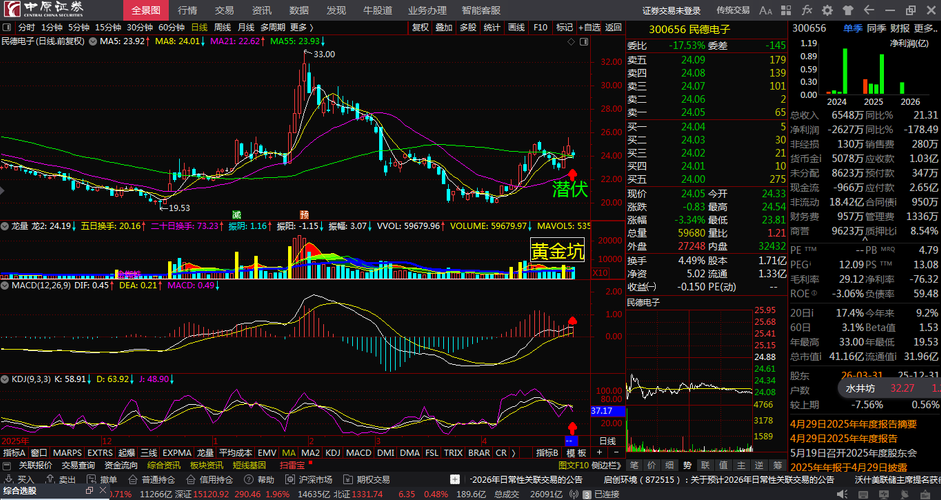941x500 pixels.
Task: Toggle 多股 multi-stock view
Action: coord(468,27)
